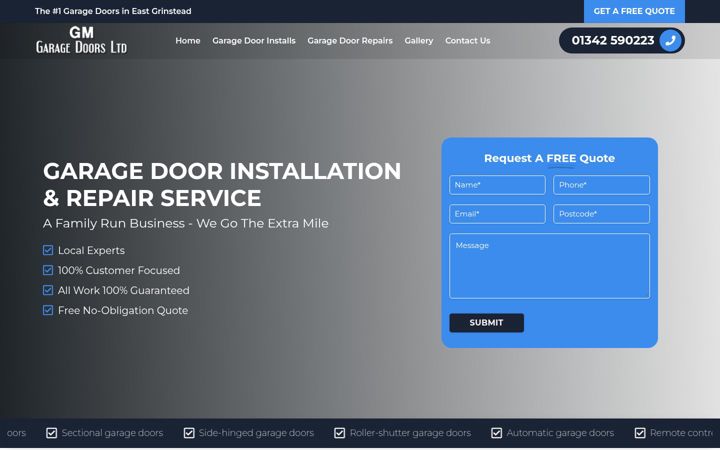Click the '100% Customer Focused' text
The image size is (720, 450).
[x=119, y=270]
